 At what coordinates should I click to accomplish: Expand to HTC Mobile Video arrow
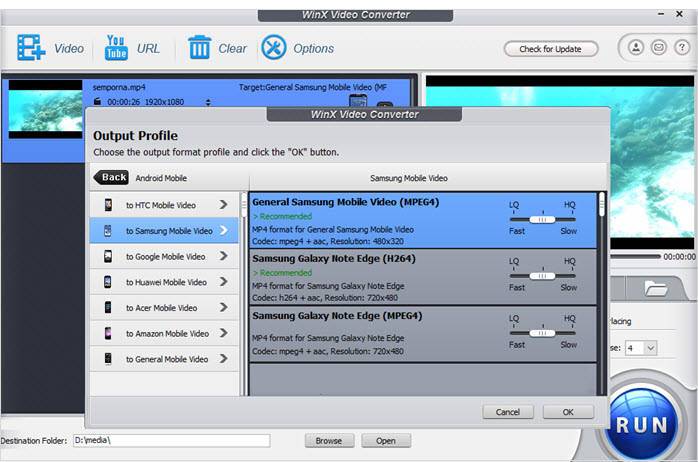tap(223, 205)
